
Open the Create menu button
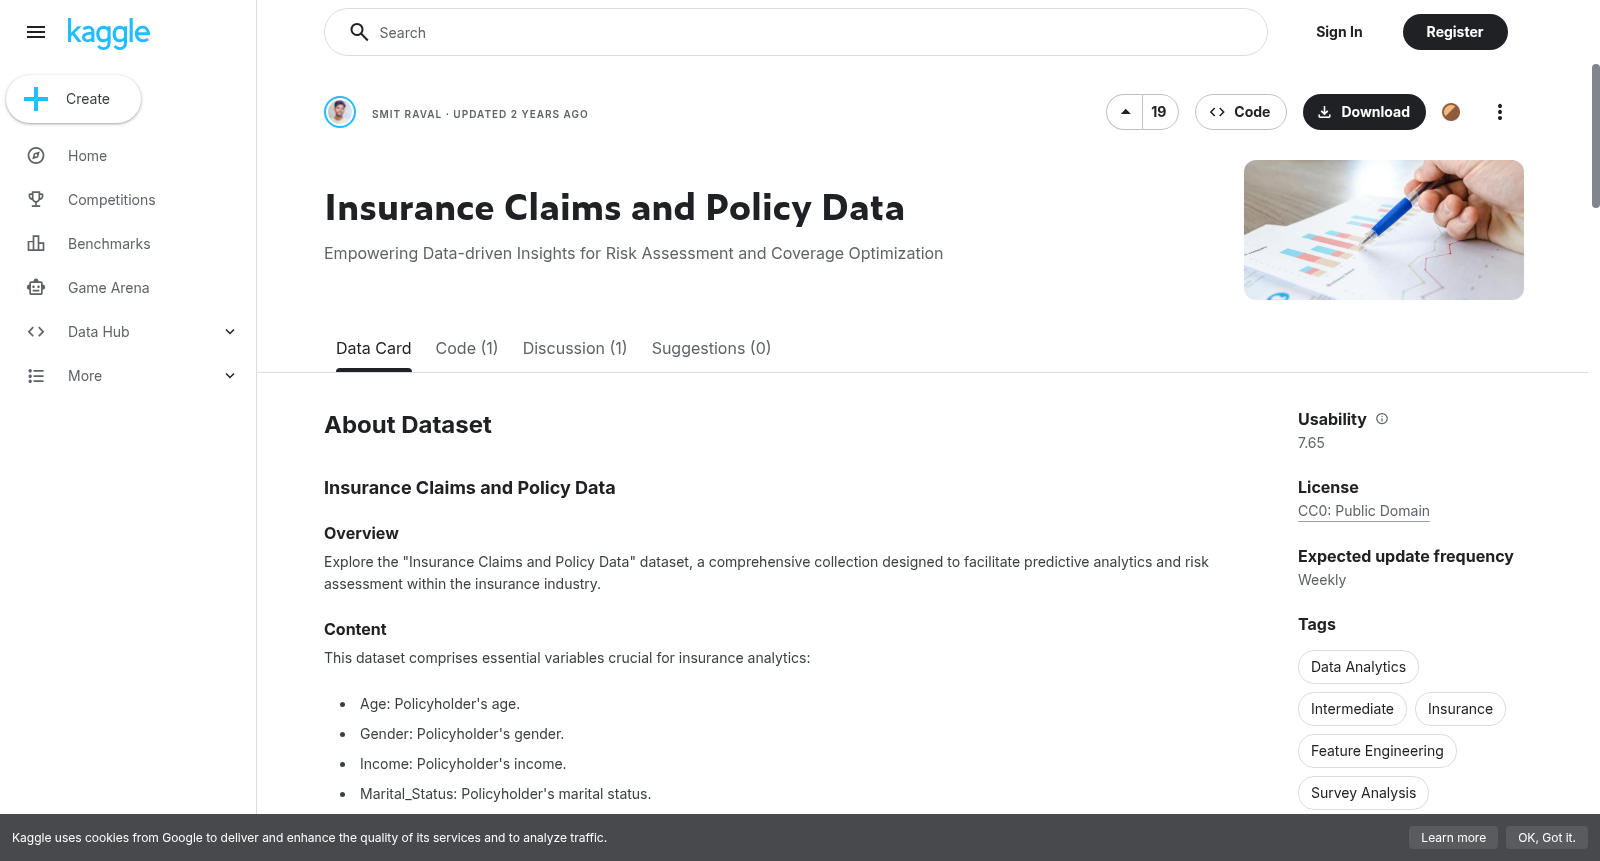(74, 99)
